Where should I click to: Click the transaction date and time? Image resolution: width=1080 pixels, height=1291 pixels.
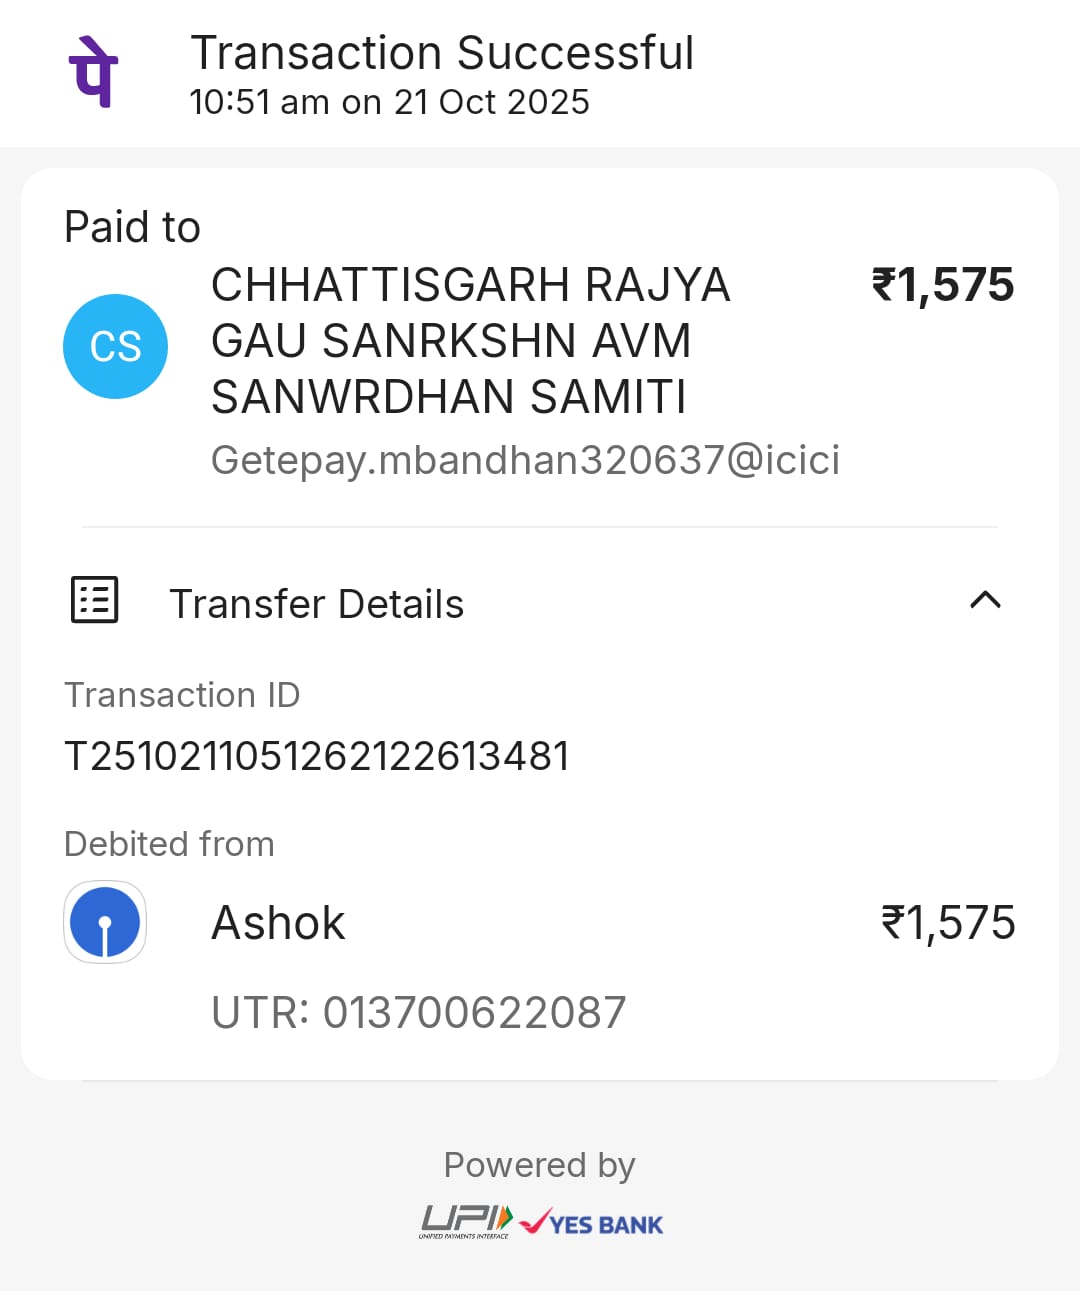coord(389,102)
